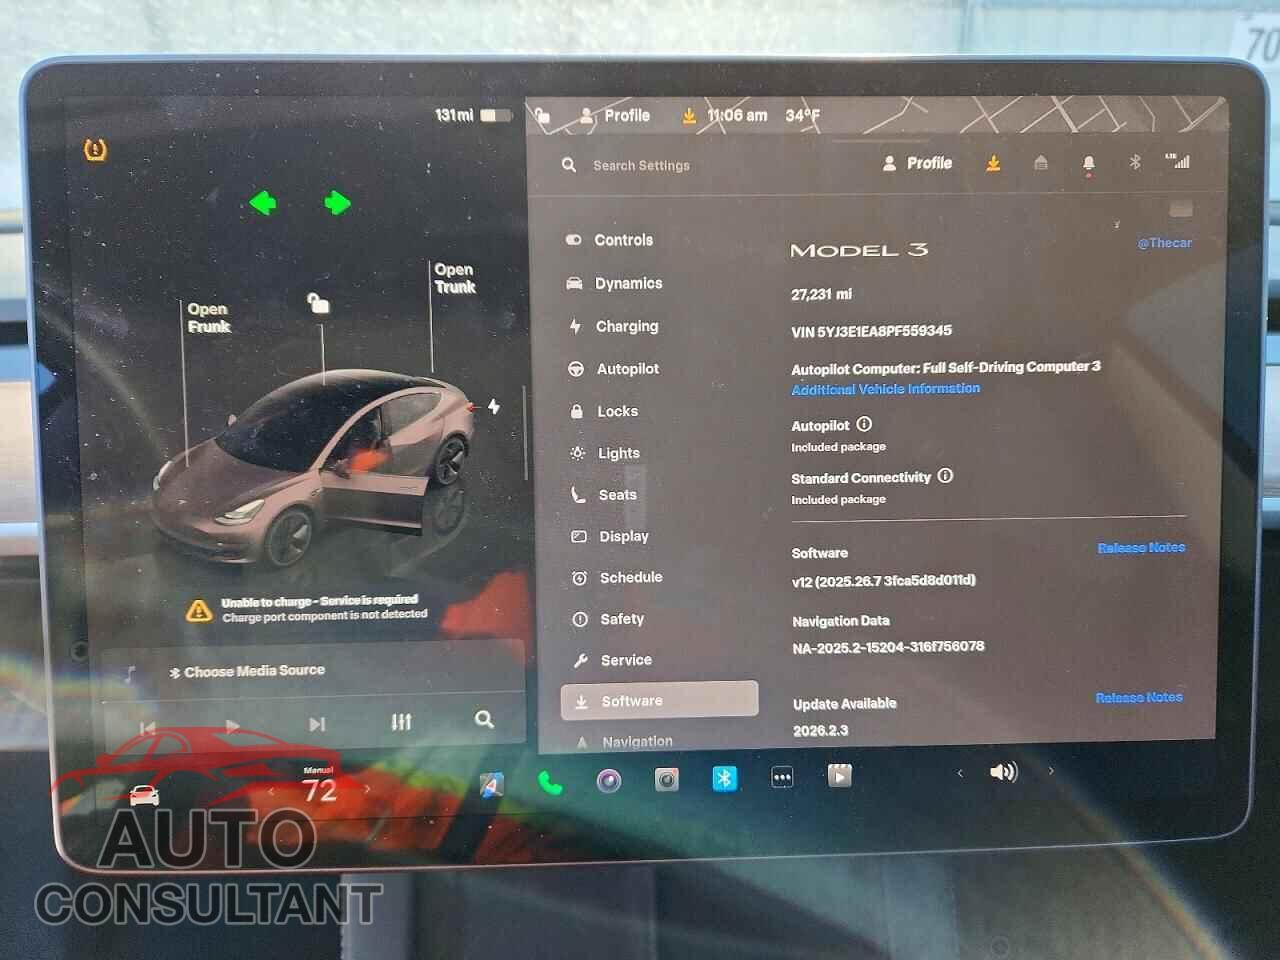Tap the LTE signal strength icon
1280x960 pixels.
click(1177, 161)
